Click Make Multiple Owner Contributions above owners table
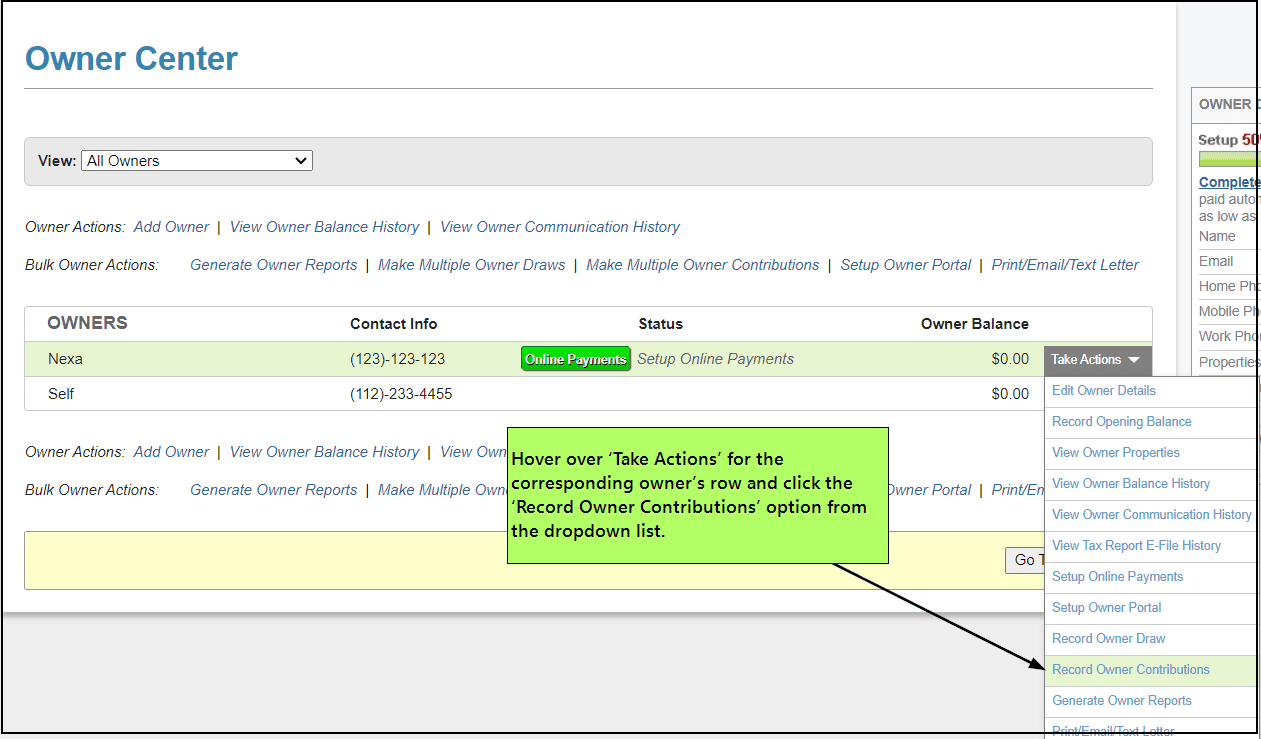The height and width of the screenshot is (739, 1261). tap(702, 265)
